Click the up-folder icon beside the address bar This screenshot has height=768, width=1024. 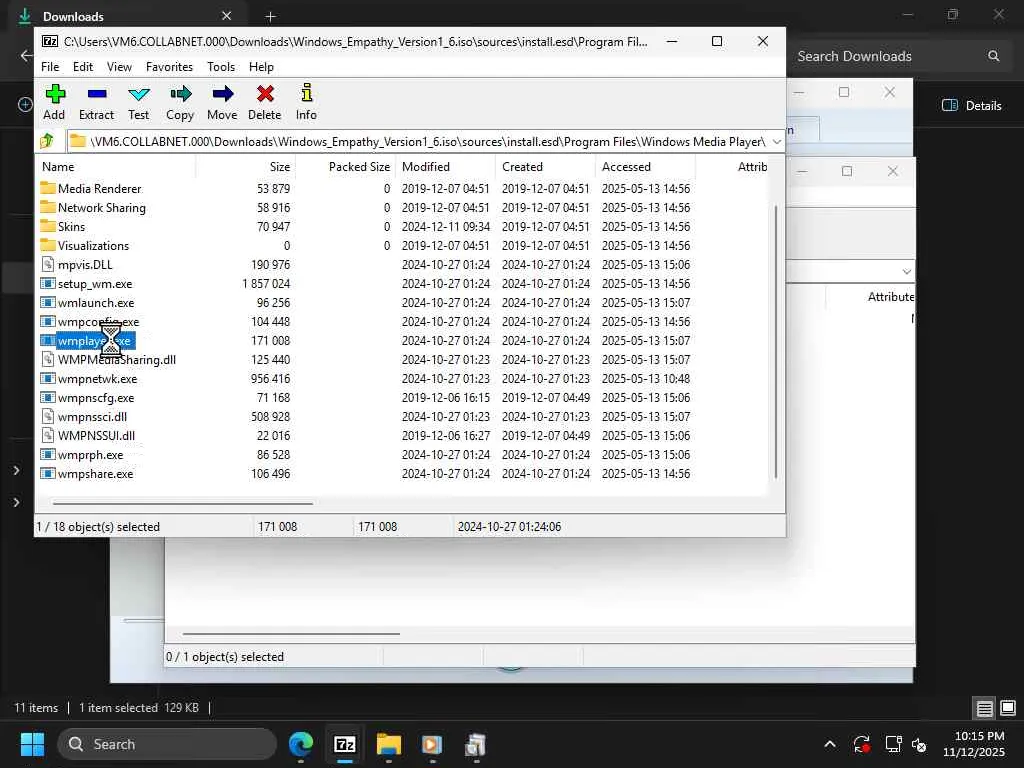46,141
